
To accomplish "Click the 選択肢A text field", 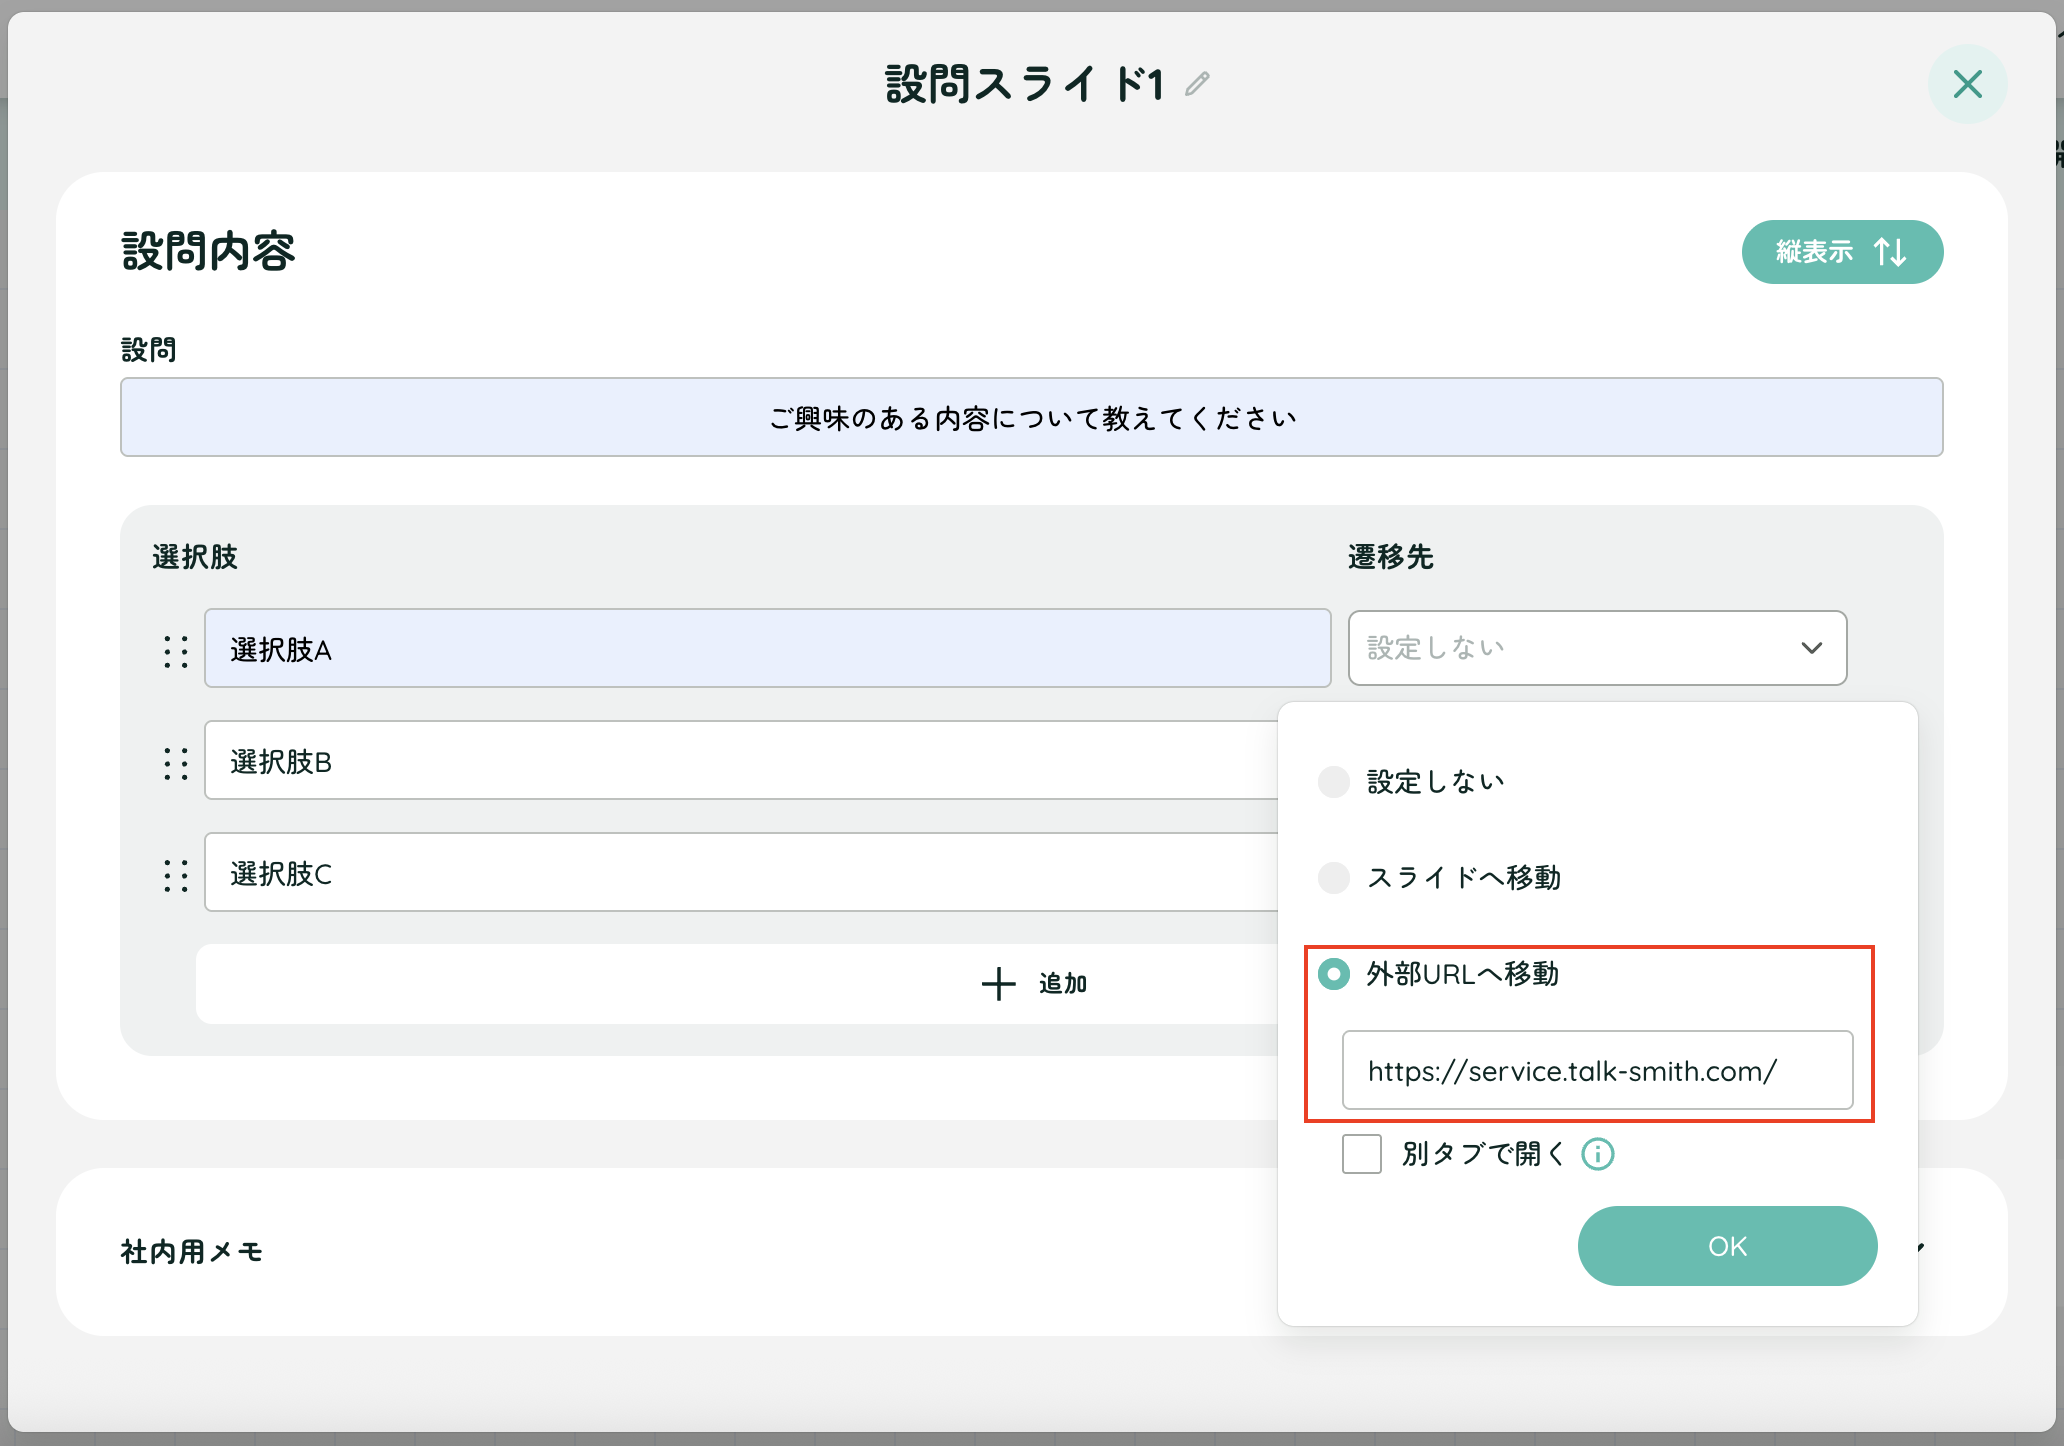I will 767,648.
